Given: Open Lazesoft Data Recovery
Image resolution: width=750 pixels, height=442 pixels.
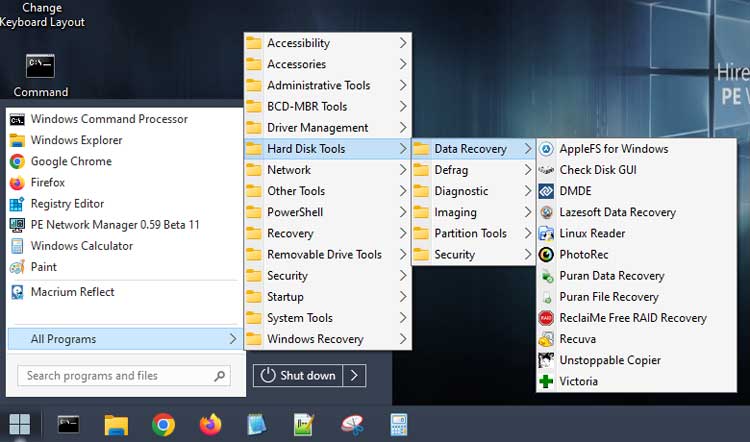Looking at the screenshot, I should click(636, 212).
